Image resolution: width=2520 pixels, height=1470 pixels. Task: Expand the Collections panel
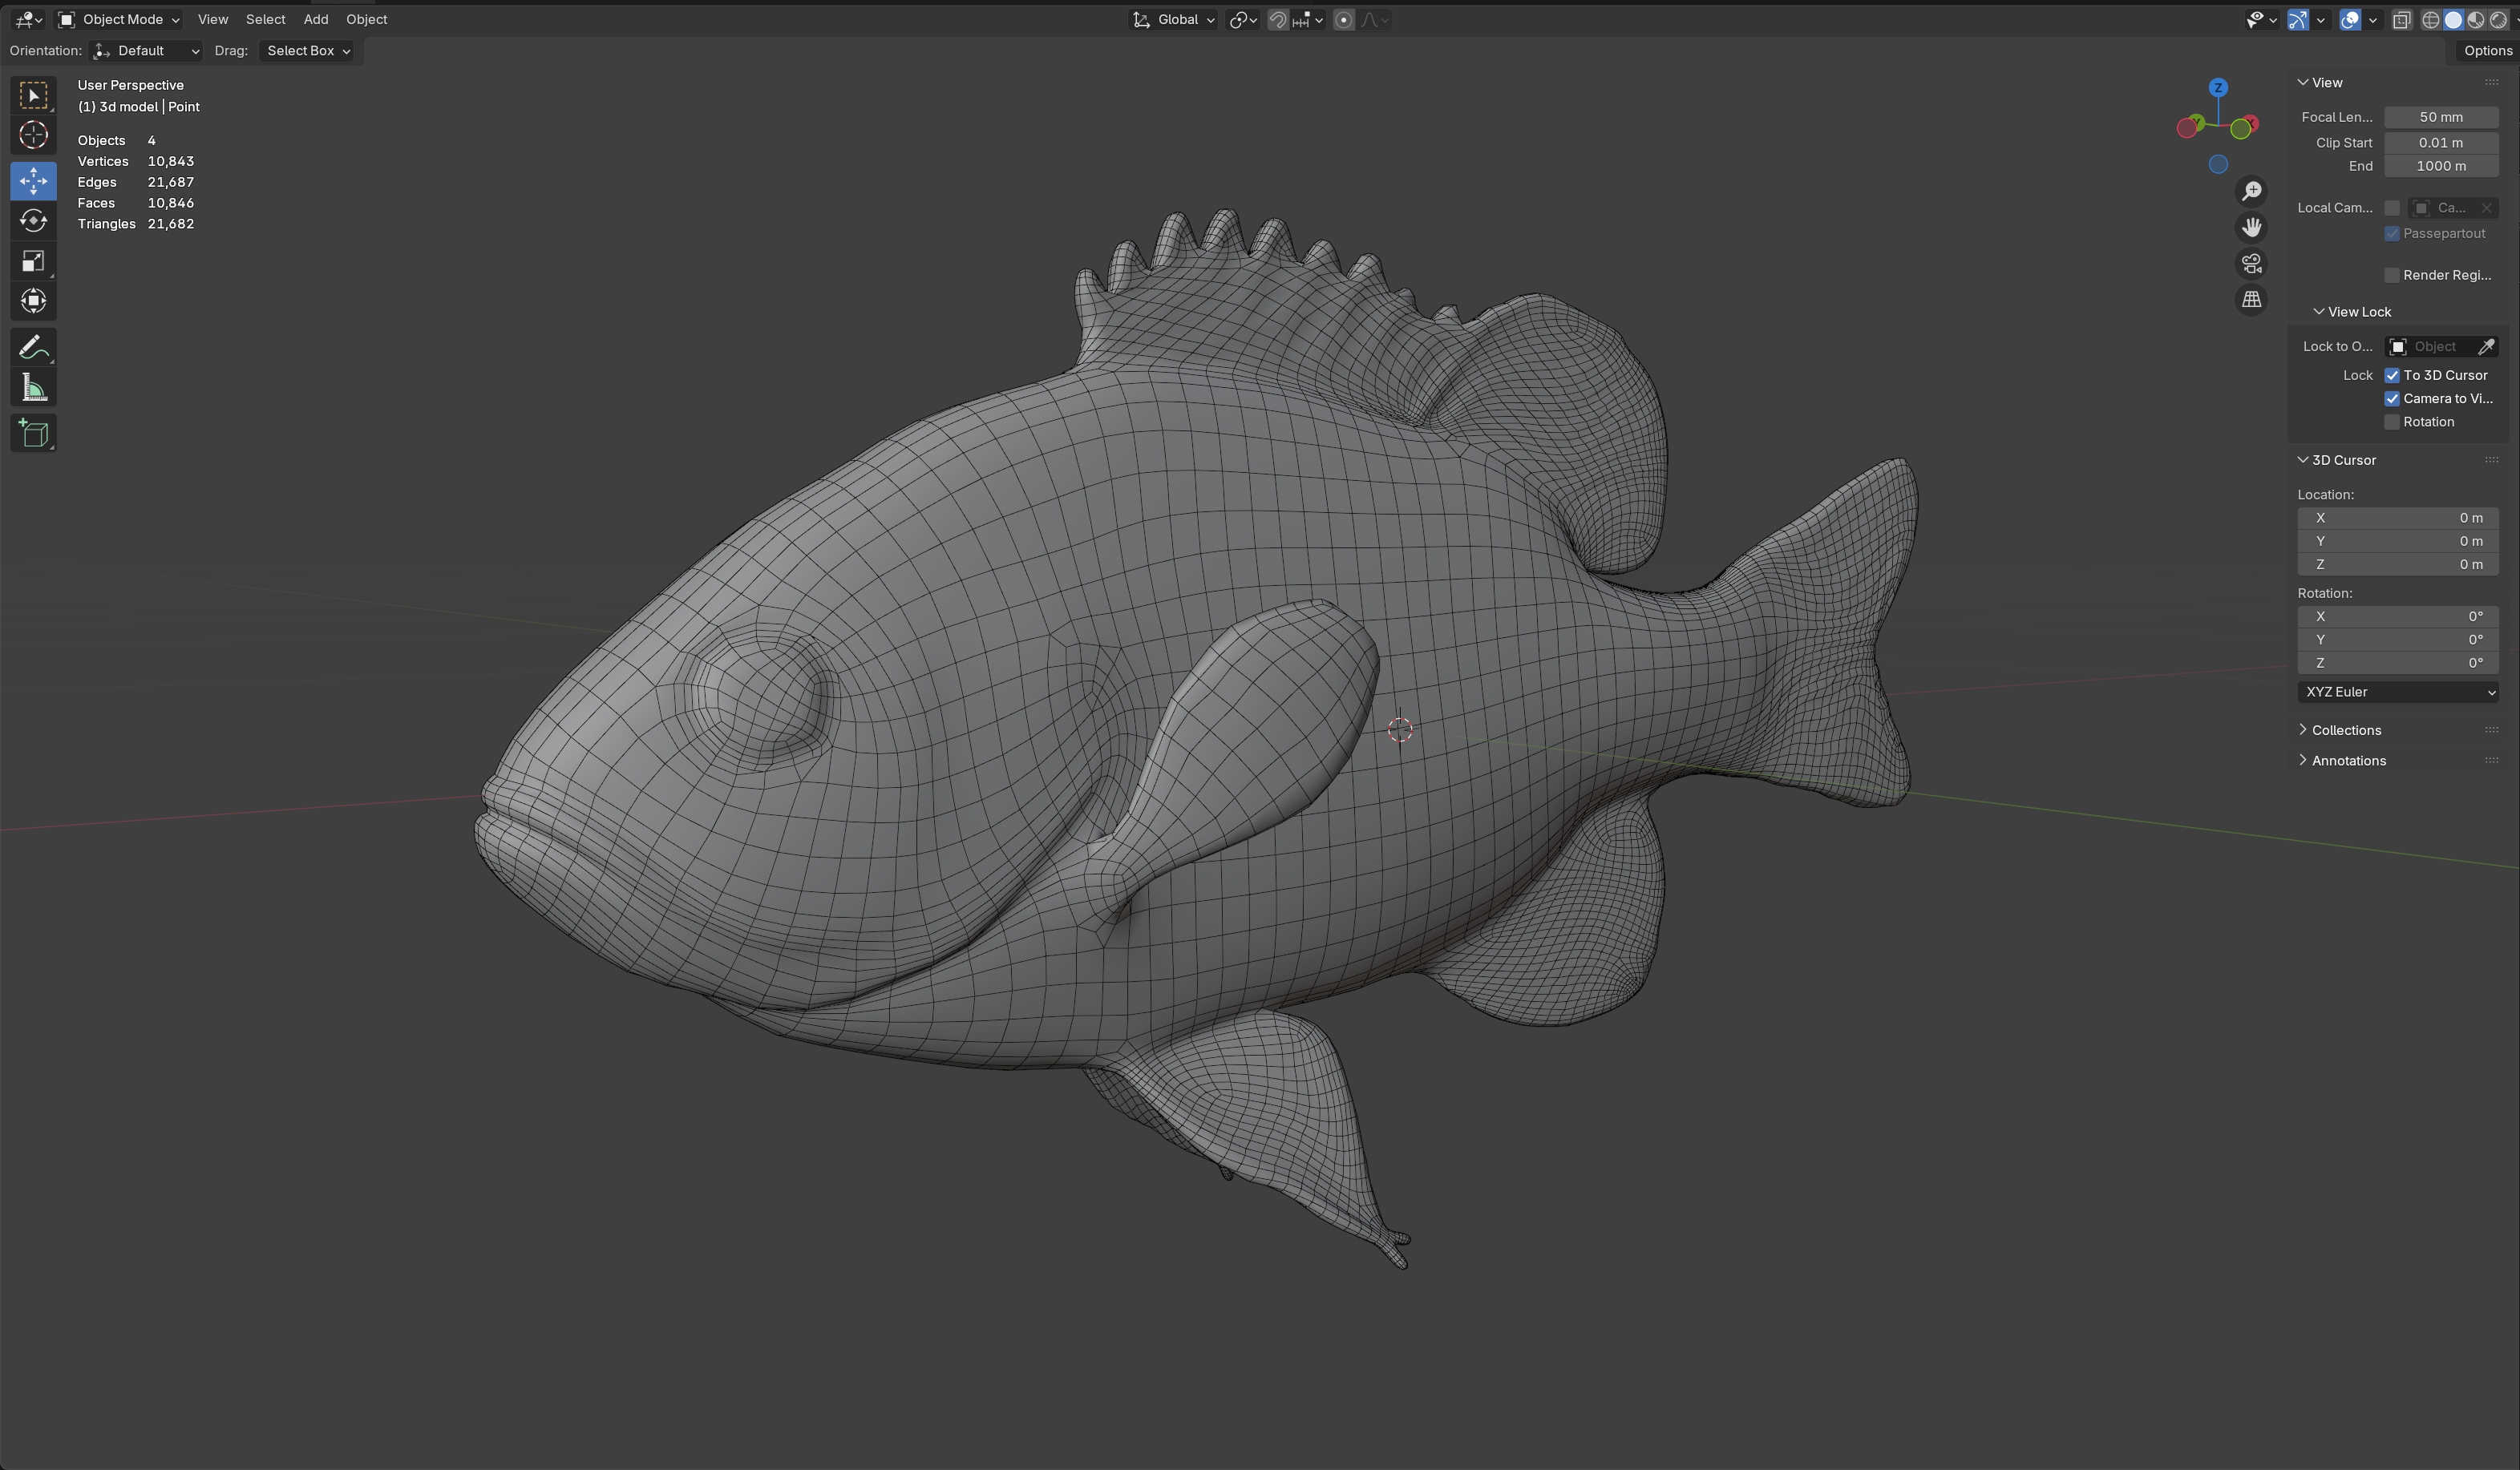(2345, 730)
